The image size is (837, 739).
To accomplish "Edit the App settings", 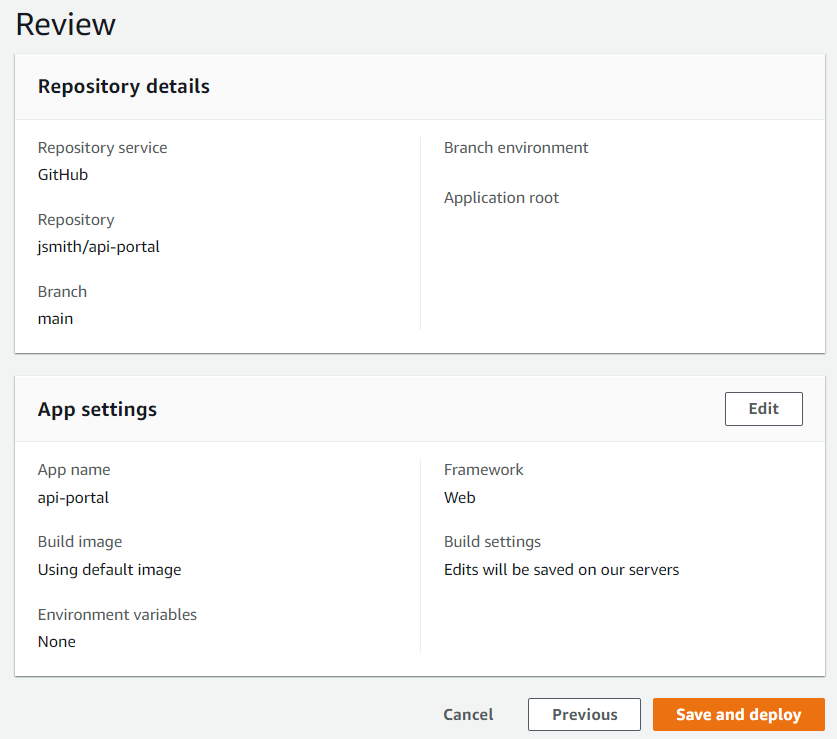I will (x=763, y=409).
